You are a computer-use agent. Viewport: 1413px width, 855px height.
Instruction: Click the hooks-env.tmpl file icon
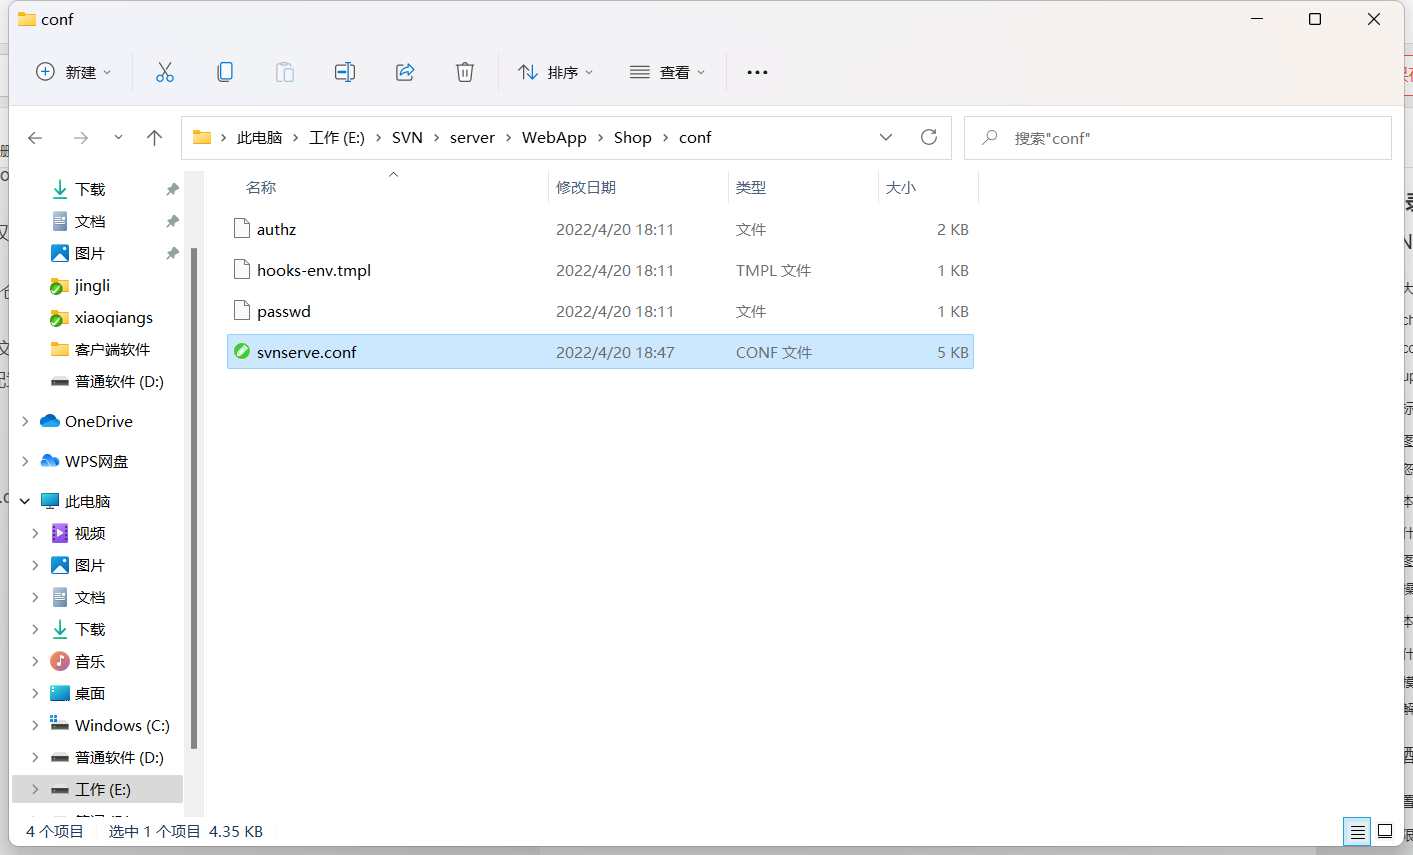click(241, 270)
